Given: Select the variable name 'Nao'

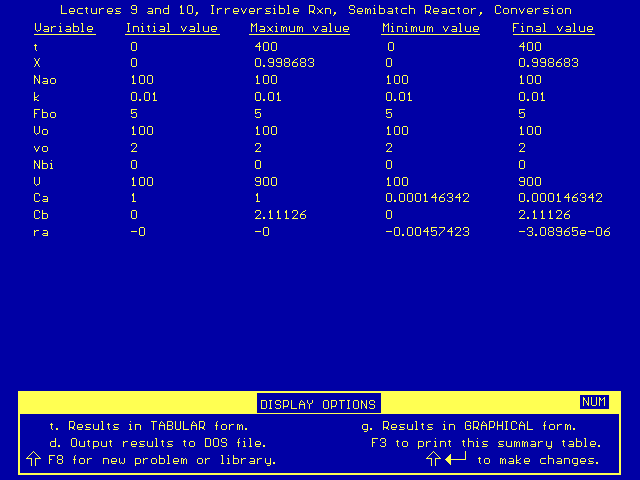Looking at the screenshot, I should (45, 79).
